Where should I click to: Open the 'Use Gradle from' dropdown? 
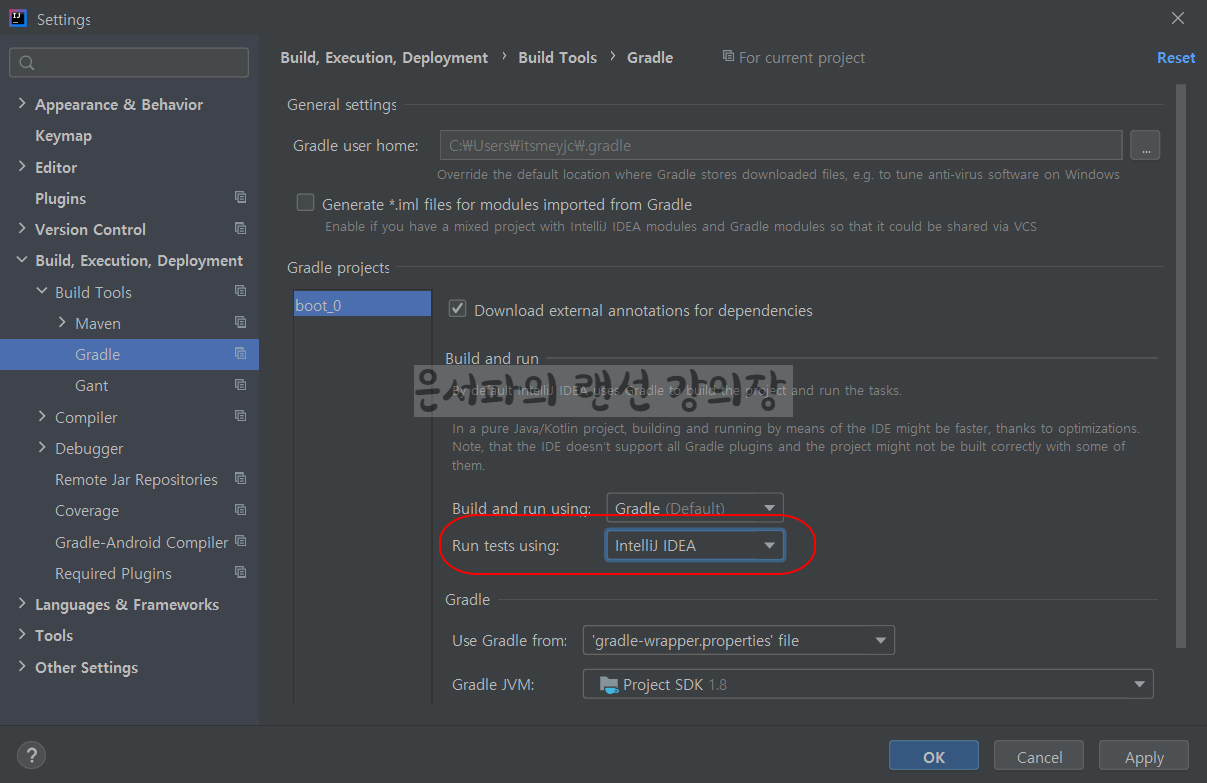point(739,640)
